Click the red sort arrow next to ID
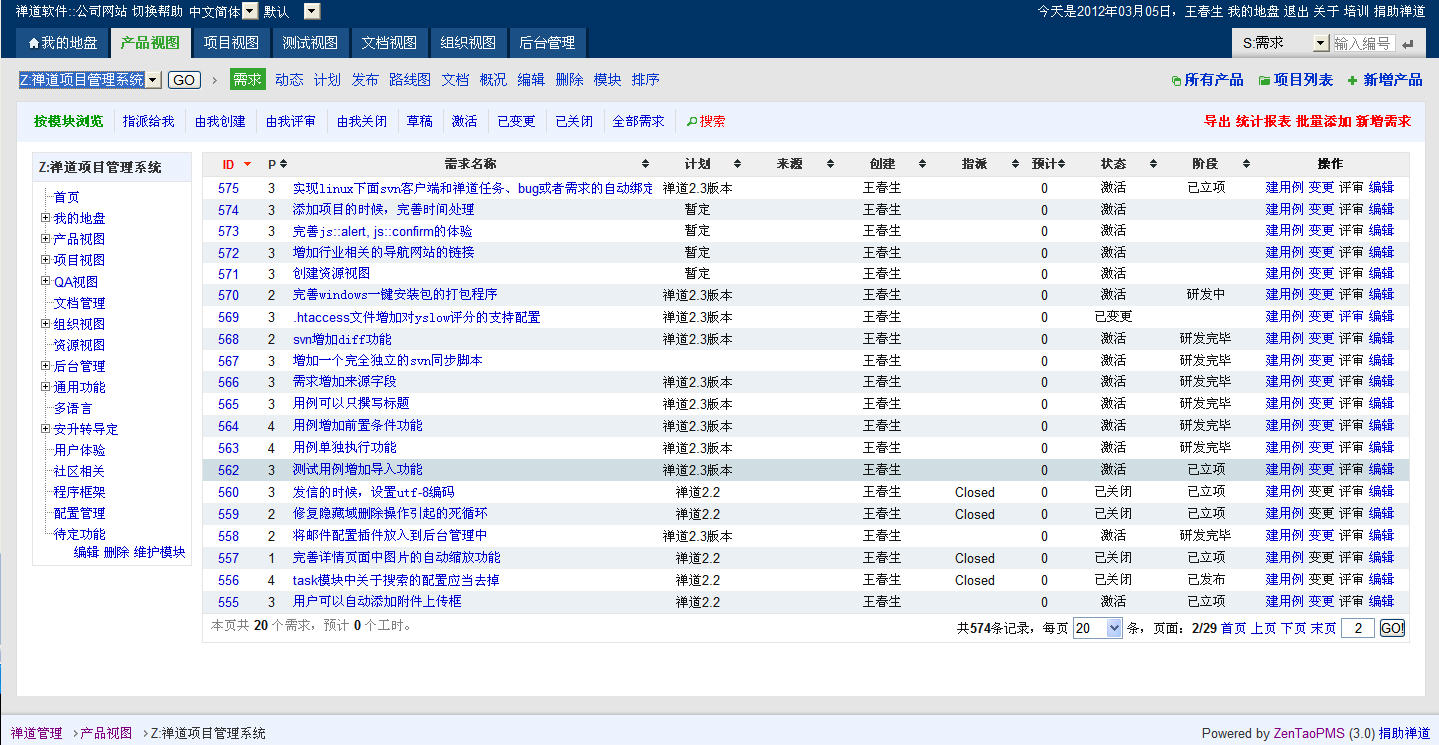1439x745 pixels. point(247,164)
